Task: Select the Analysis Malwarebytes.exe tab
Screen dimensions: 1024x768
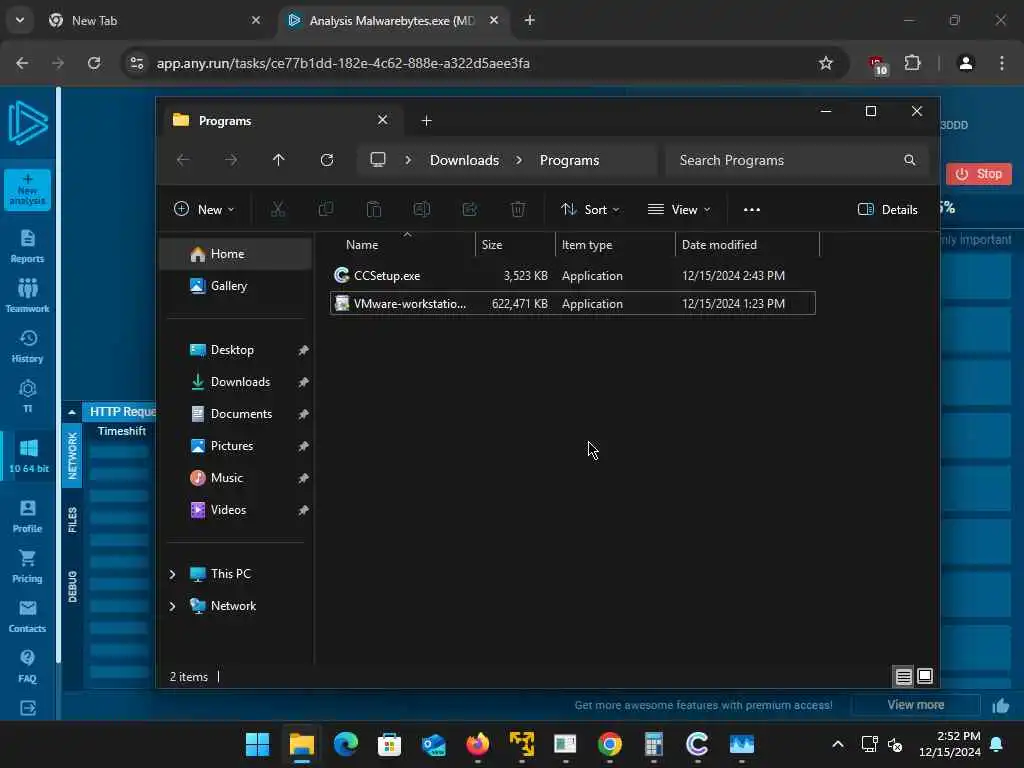Action: point(392,20)
